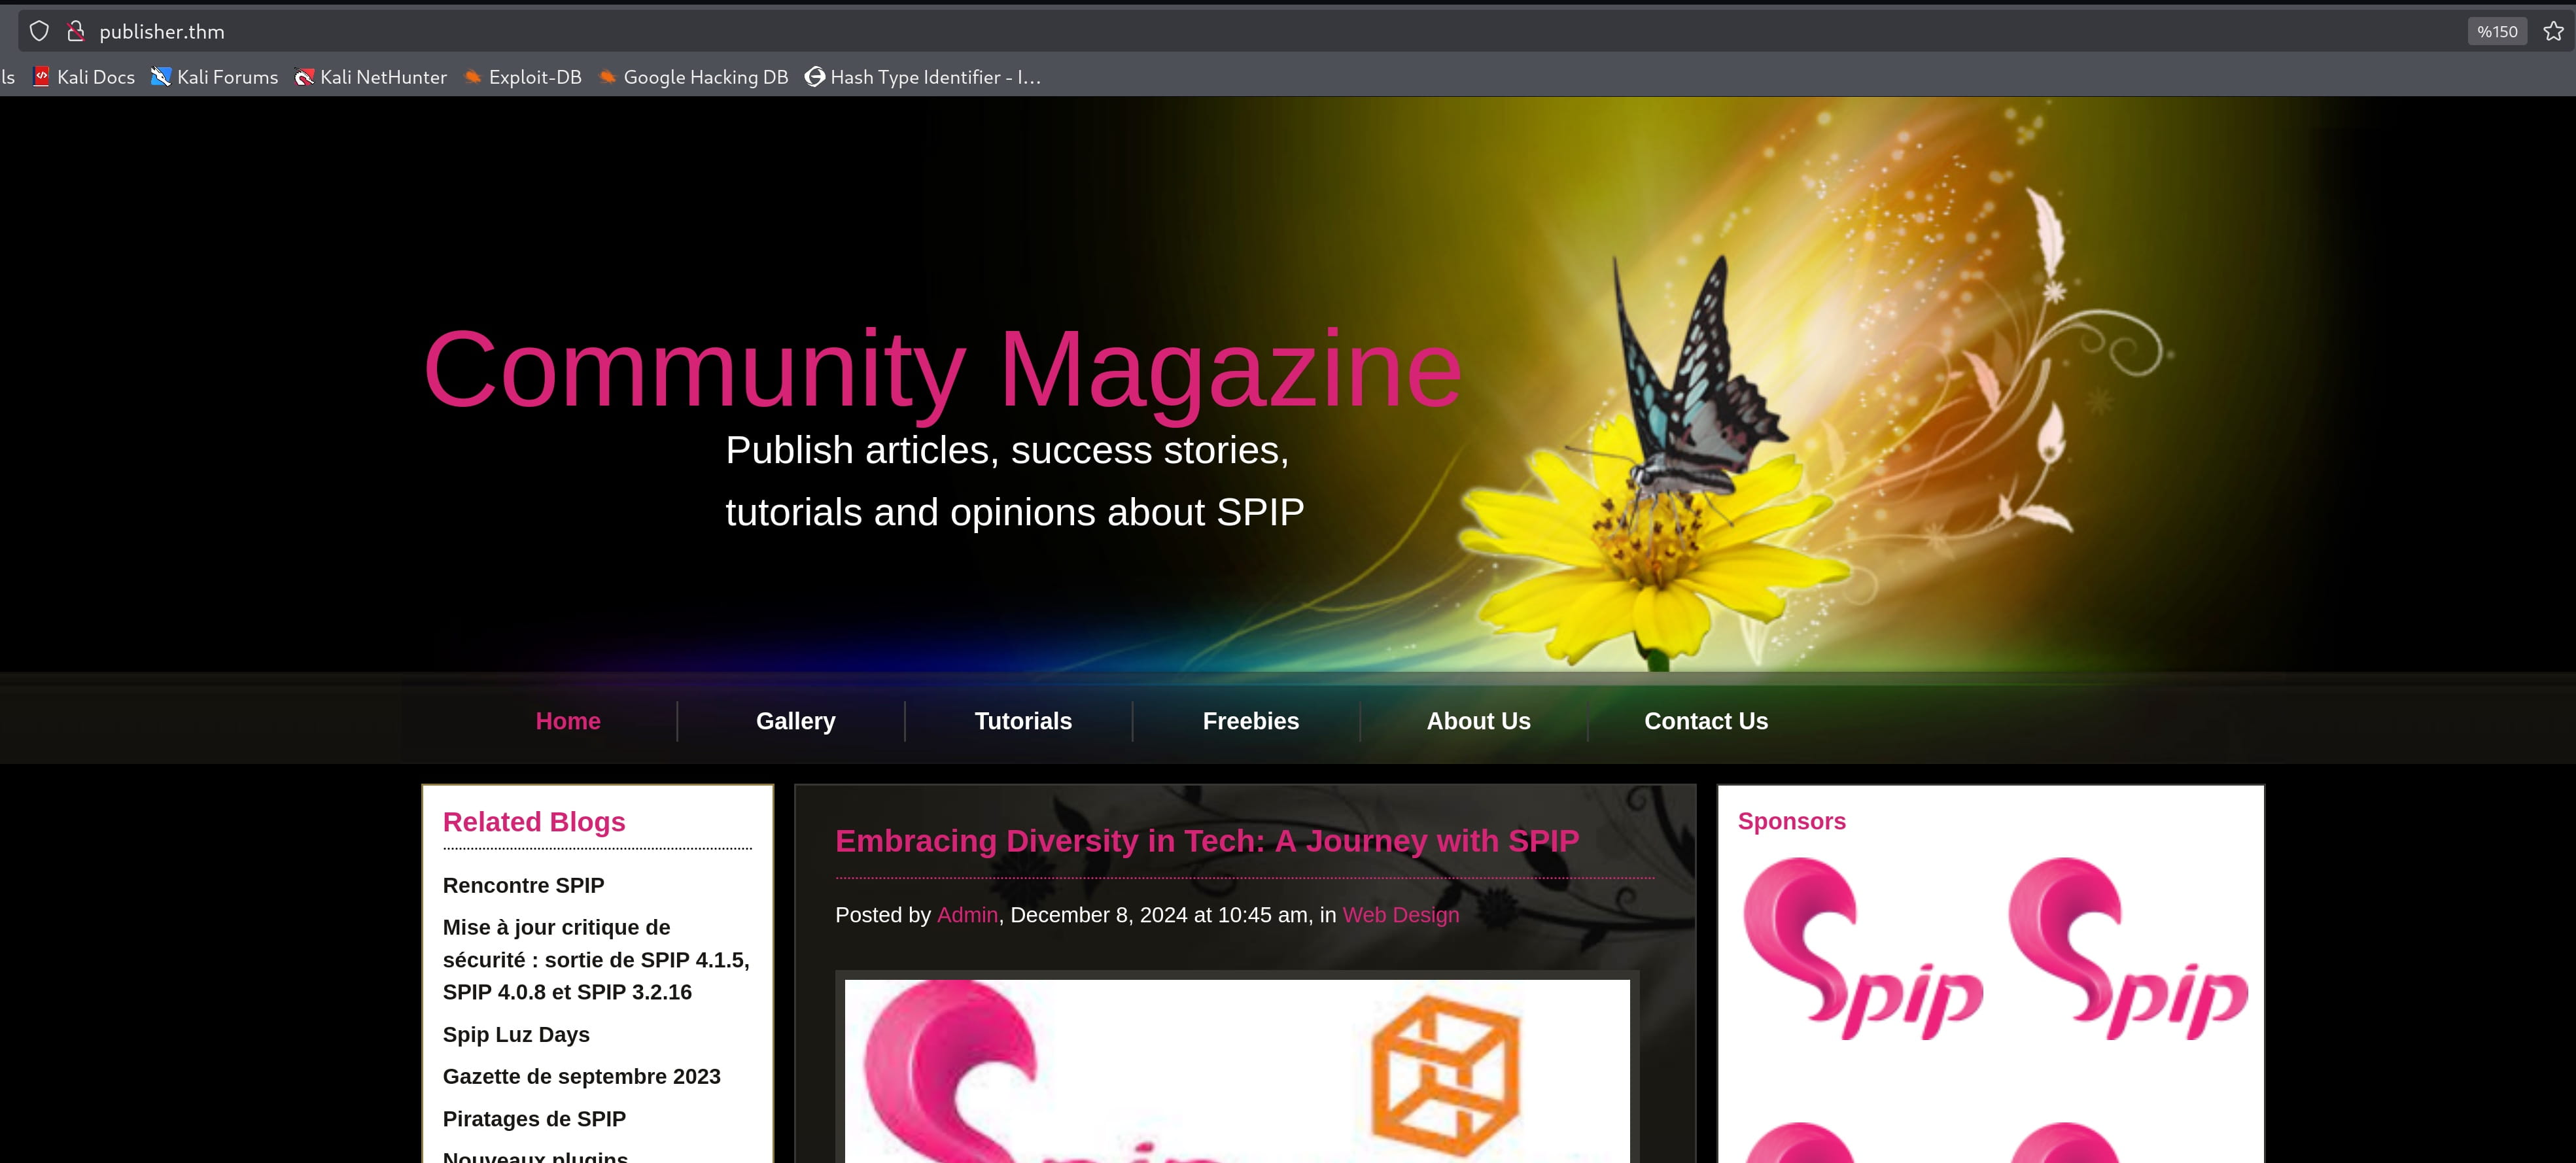Viewport: 2576px width, 1163px height.
Task: Open the Tutorials navigation item
Action: tap(1023, 721)
